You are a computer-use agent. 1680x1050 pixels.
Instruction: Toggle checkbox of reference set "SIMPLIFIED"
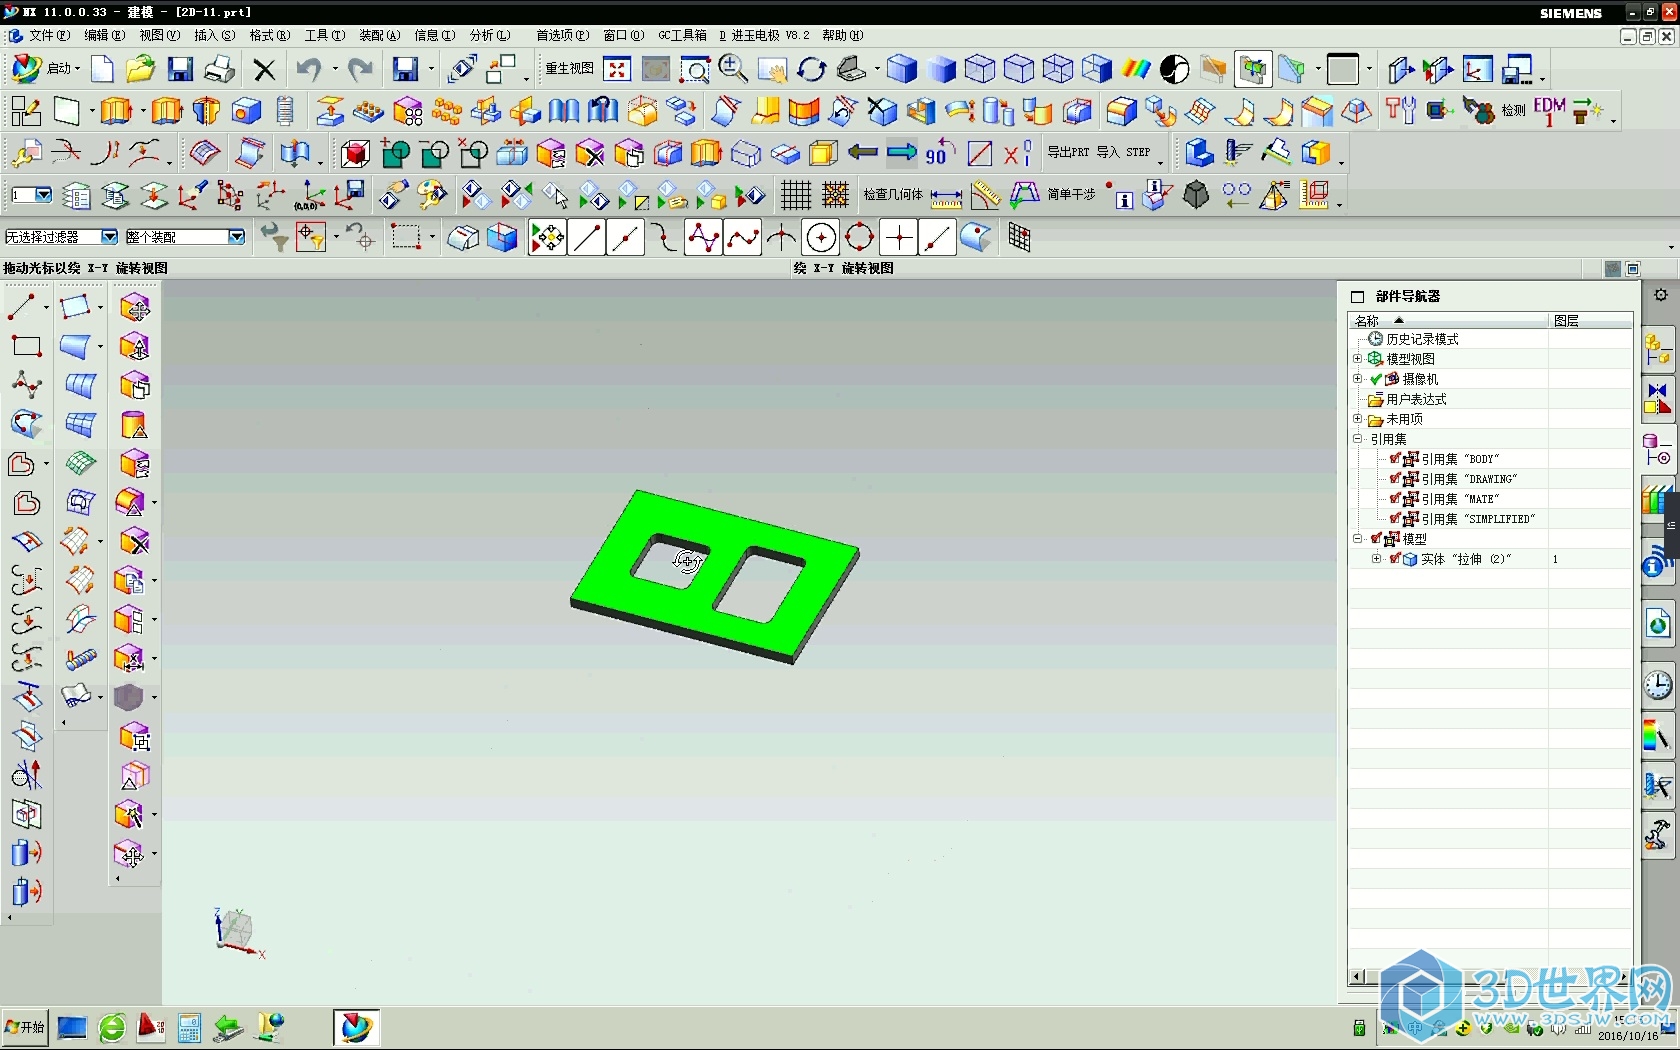(1395, 518)
